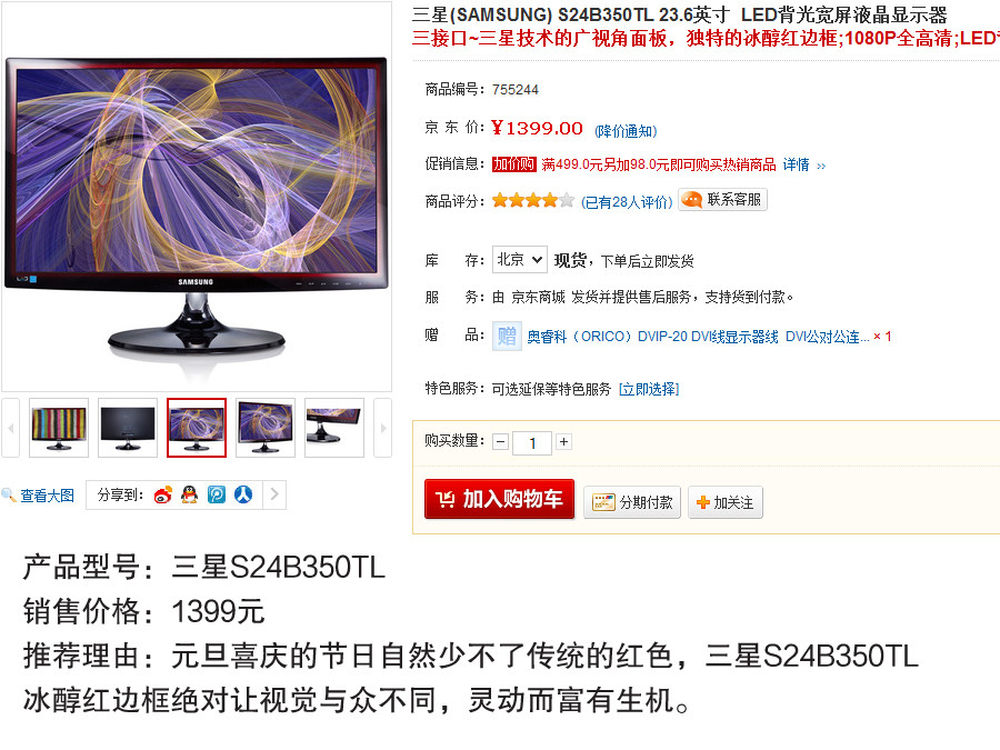Choose 分期付款 installment payment button
This screenshot has width=1000, height=750.
click(x=632, y=503)
